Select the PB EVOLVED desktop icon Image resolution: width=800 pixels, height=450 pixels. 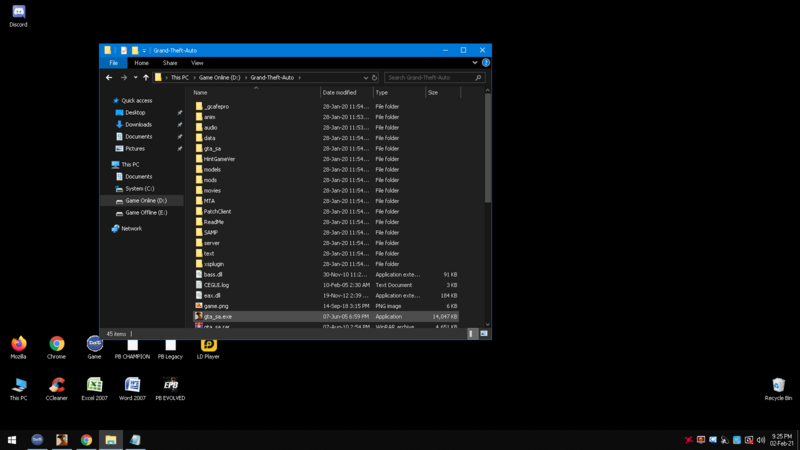click(170, 389)
